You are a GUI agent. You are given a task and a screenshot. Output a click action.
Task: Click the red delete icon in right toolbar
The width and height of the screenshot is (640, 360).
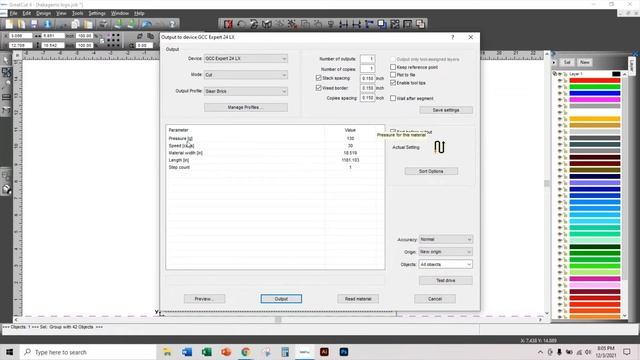(x=228, y=24)
